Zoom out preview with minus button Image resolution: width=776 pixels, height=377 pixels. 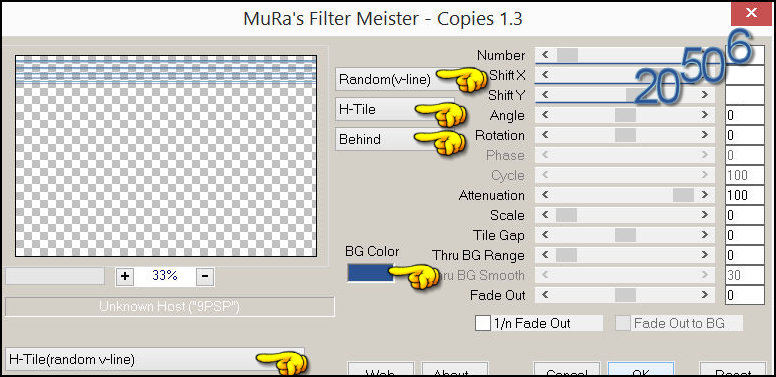pyautogui.click(x=205, y=276)
